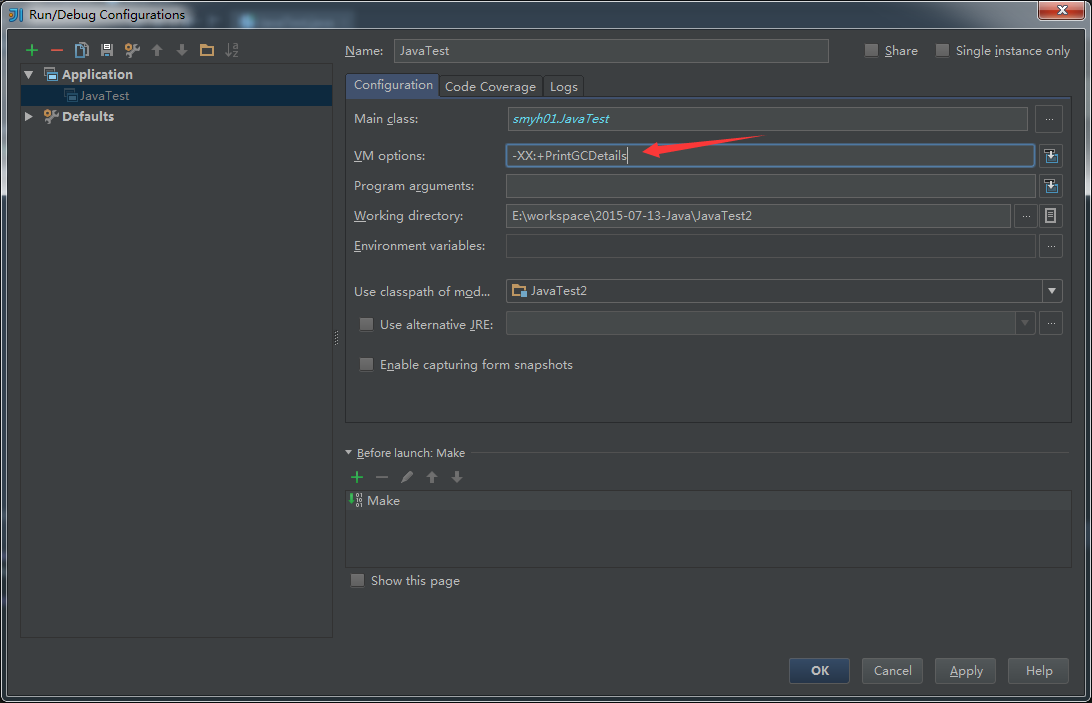Enable the Share checkbox

tap(871, 51)
